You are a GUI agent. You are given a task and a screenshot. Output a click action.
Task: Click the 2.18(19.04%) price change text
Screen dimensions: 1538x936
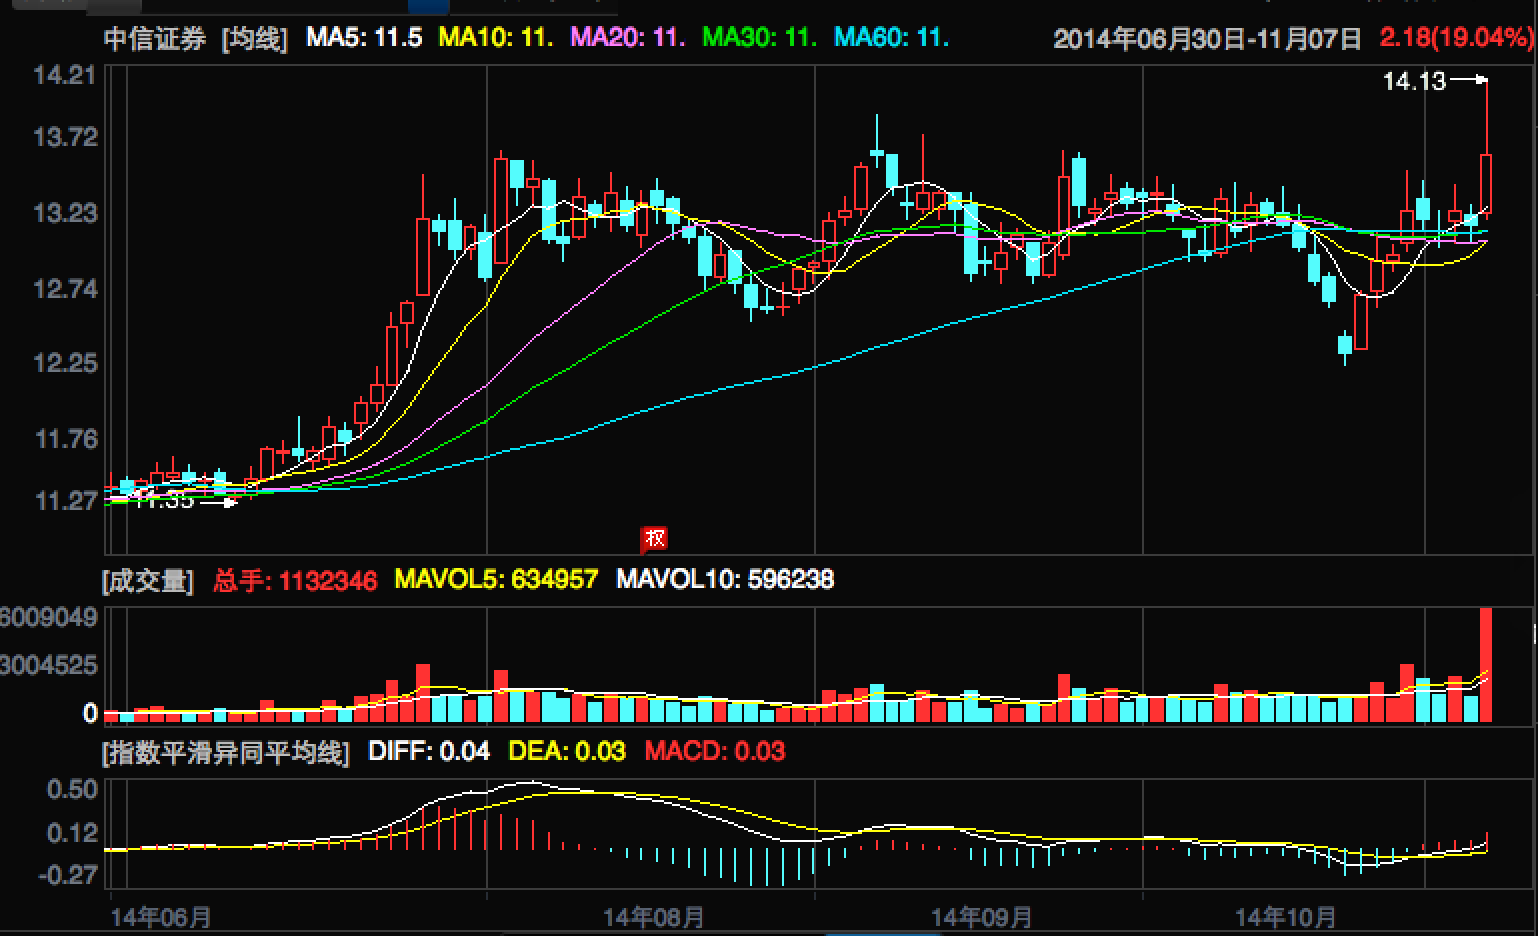click(1456, 38)
